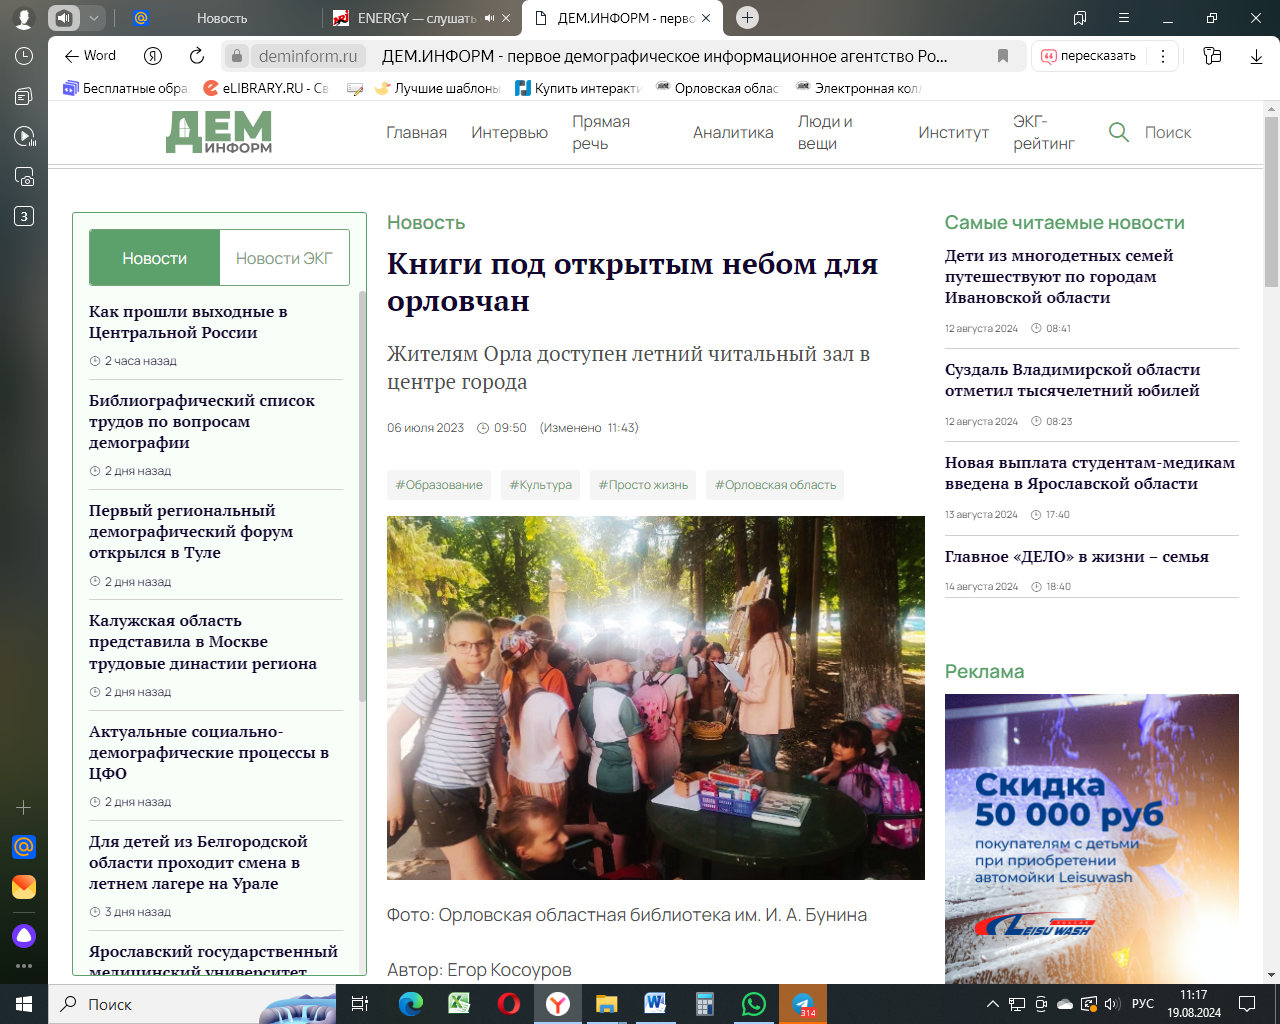Open Telegram from the taskbar
Image resolution: width=1280 pixels, height=1024 pixels.
click(x=803, y=1004)
